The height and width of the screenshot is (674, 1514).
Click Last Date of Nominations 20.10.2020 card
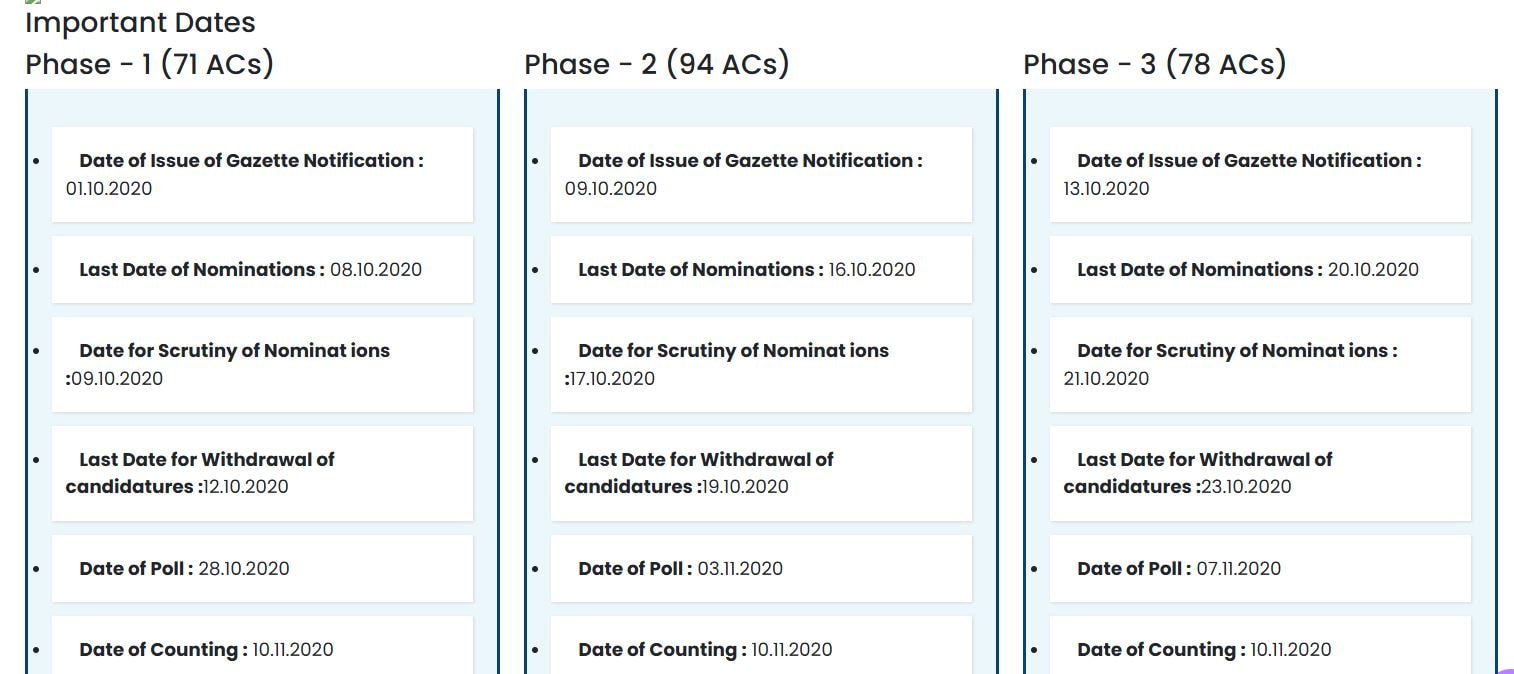[x=1259, y=269]
